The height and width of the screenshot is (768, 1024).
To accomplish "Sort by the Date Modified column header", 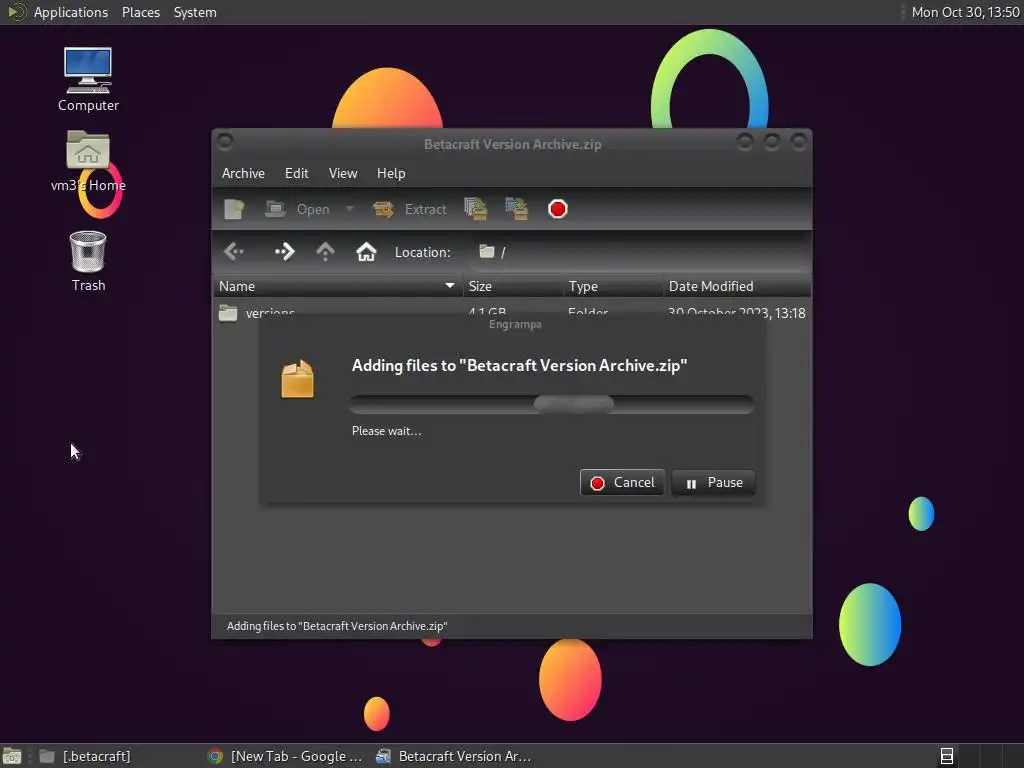I will pos(737,286).
